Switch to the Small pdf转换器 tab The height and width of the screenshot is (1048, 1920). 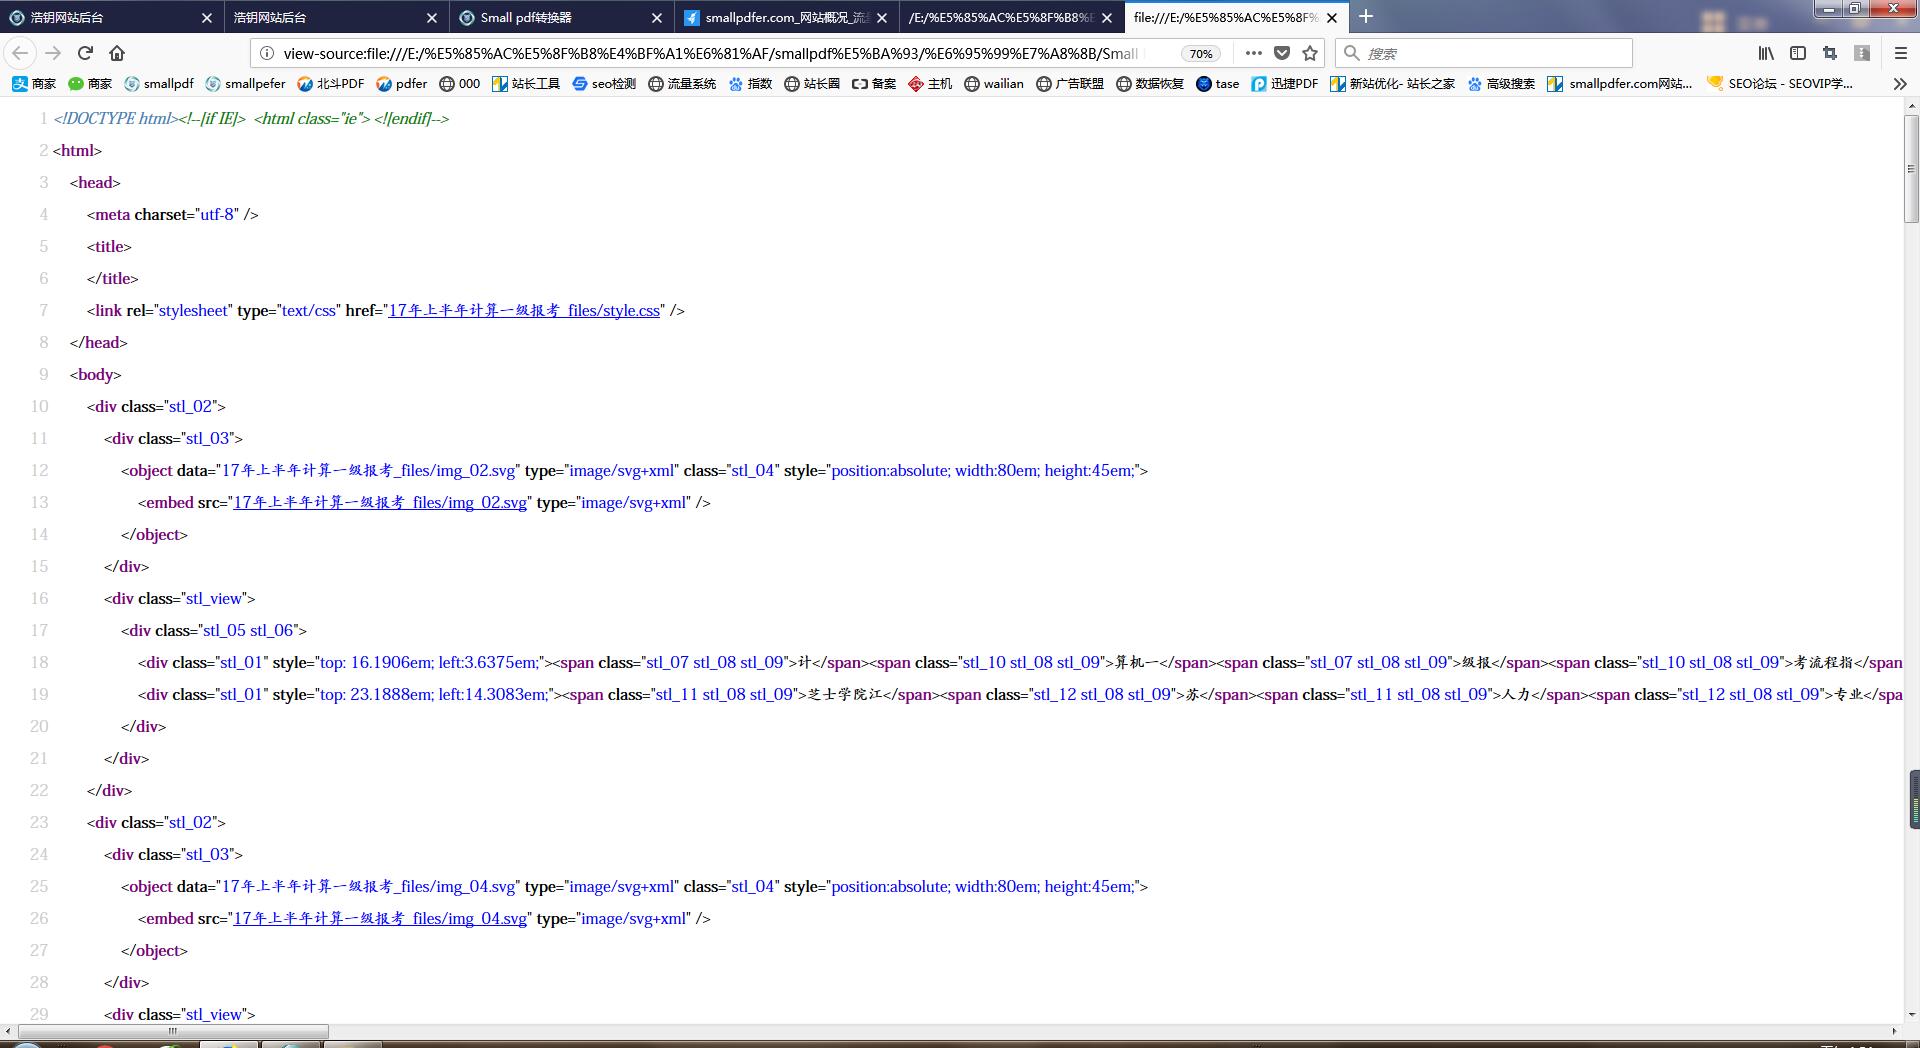point(561,17)
